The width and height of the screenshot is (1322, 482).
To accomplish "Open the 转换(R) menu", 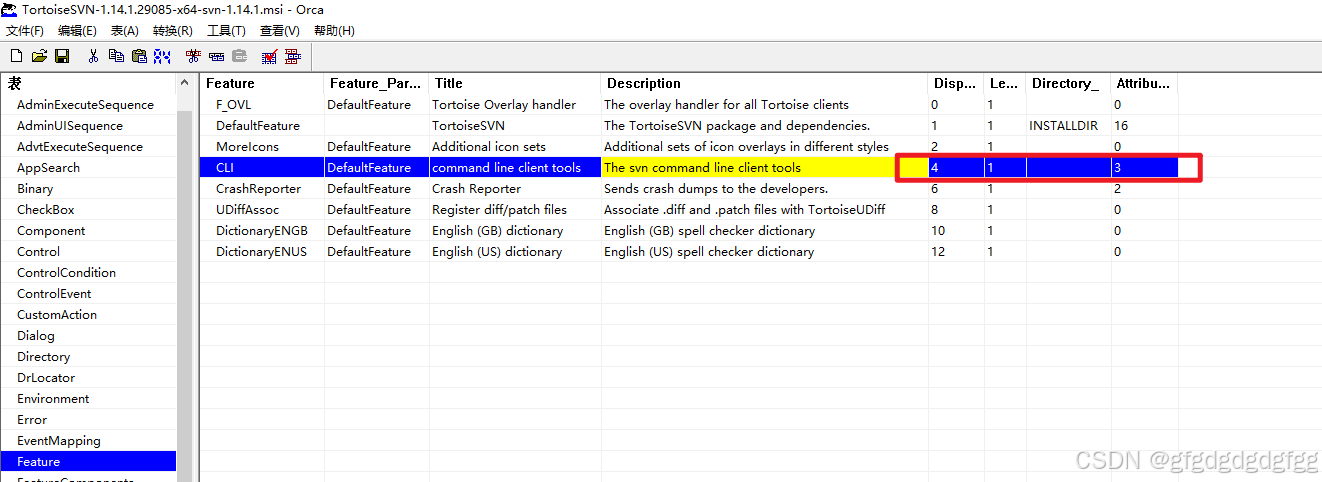I will (173, 31).
